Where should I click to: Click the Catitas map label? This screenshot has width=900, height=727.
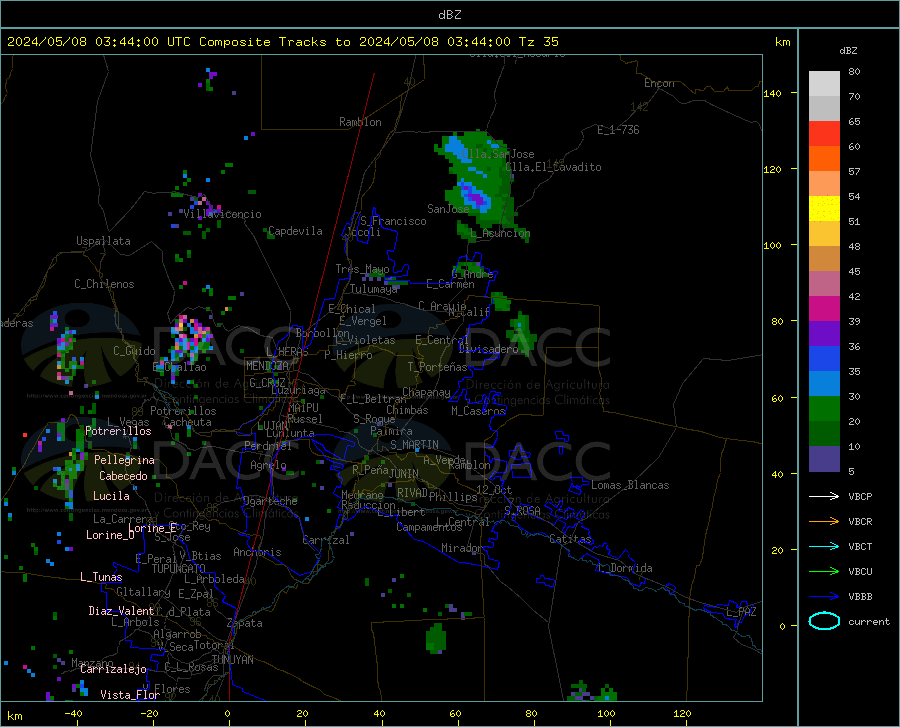tap(570, 539)
